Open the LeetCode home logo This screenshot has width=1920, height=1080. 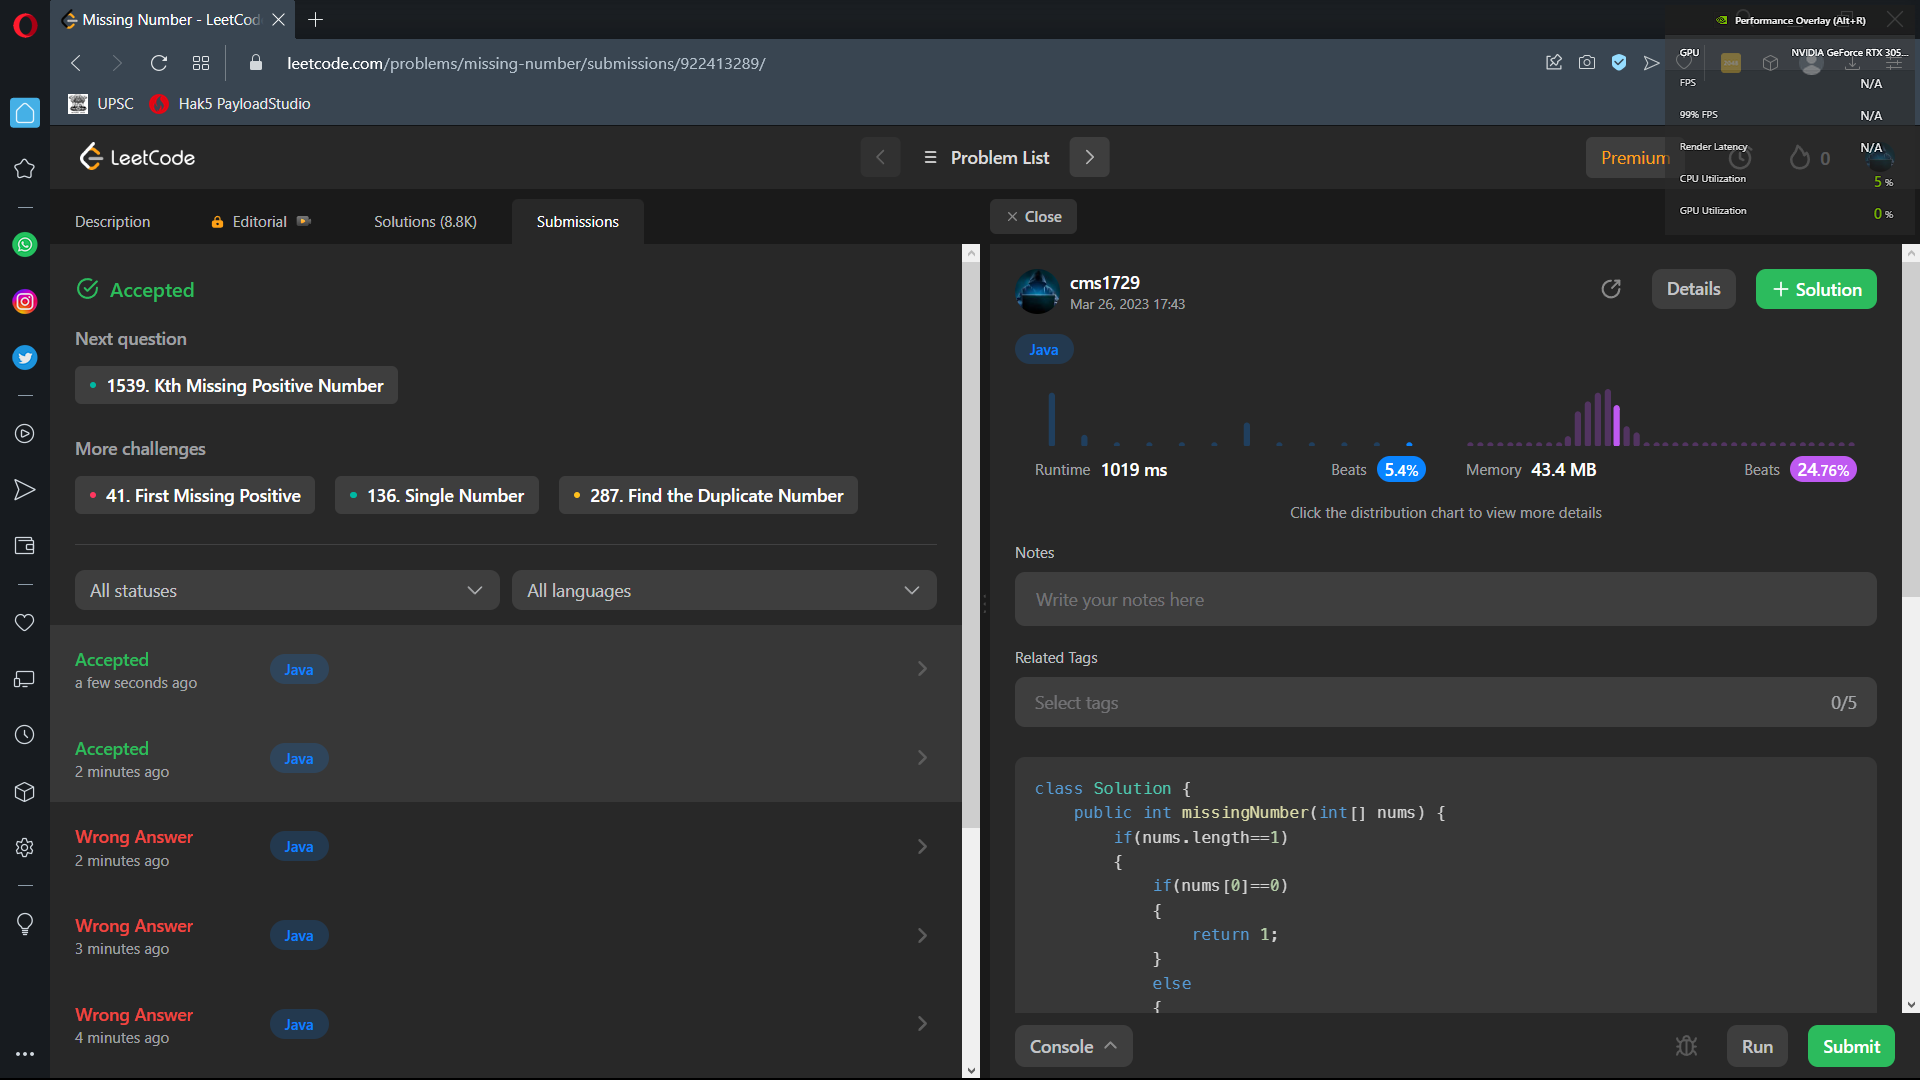point(137,157)
